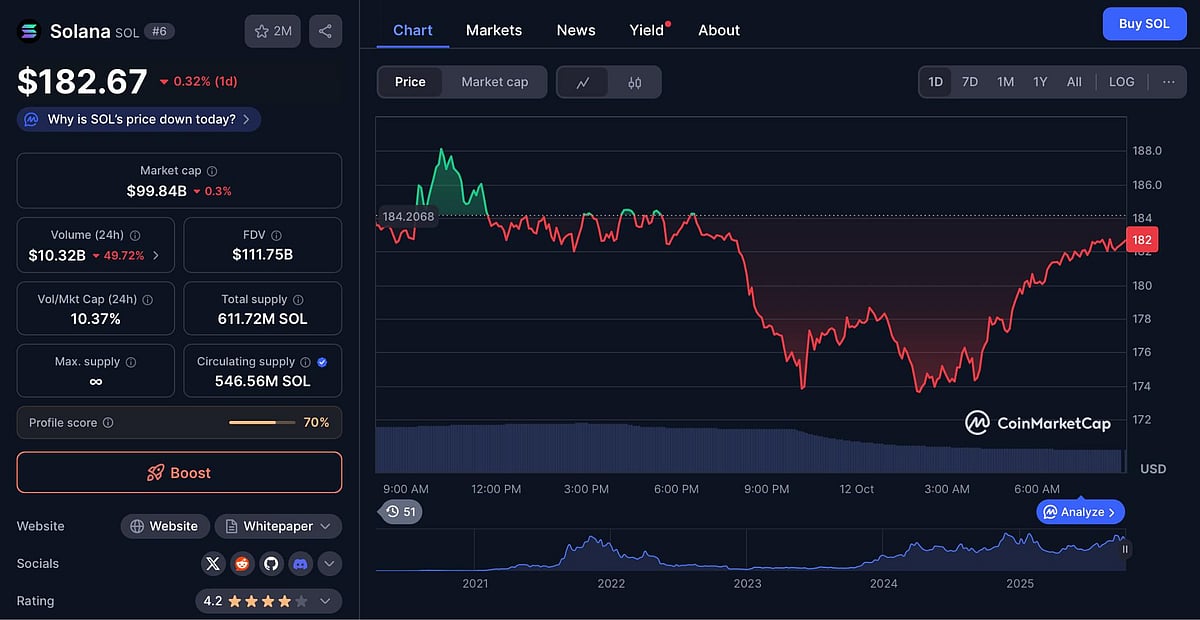Open Solana's Discord server
Image resolution: width=1200 pixels, height=620 pixels.
[300, 563]
